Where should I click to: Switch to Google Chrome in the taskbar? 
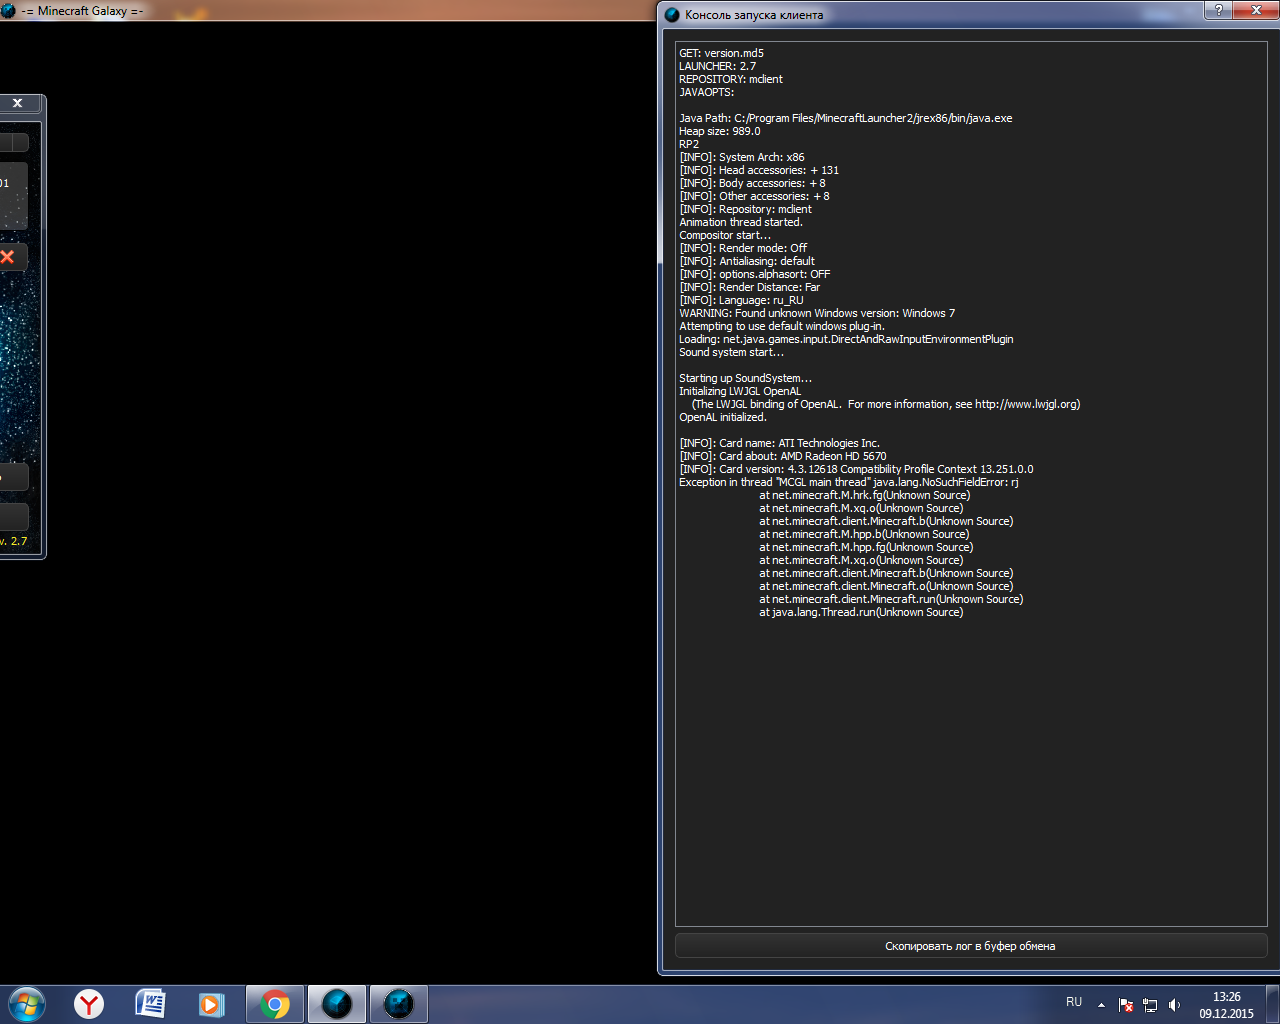(x=275, y=1004)
